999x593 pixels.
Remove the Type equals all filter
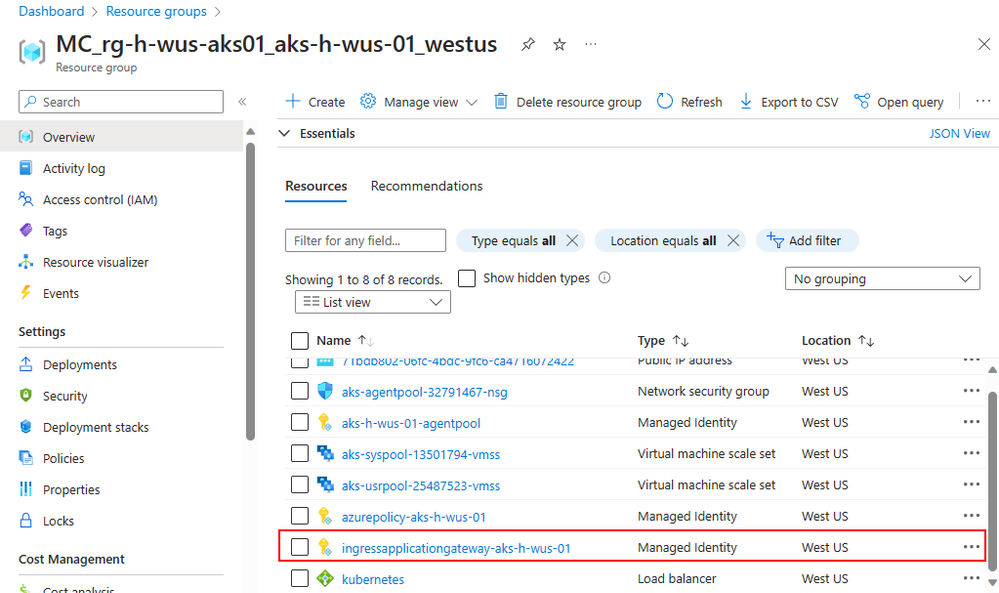click(x=572, y=241)
